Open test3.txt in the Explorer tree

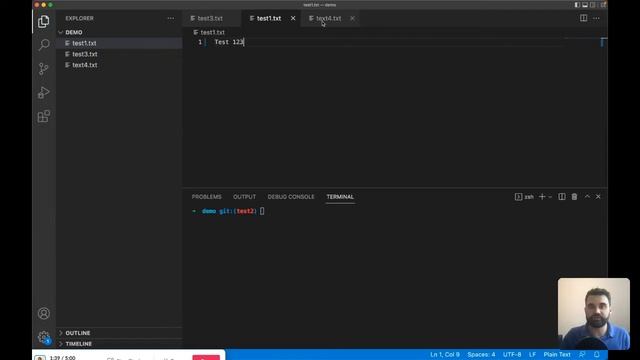120,54
